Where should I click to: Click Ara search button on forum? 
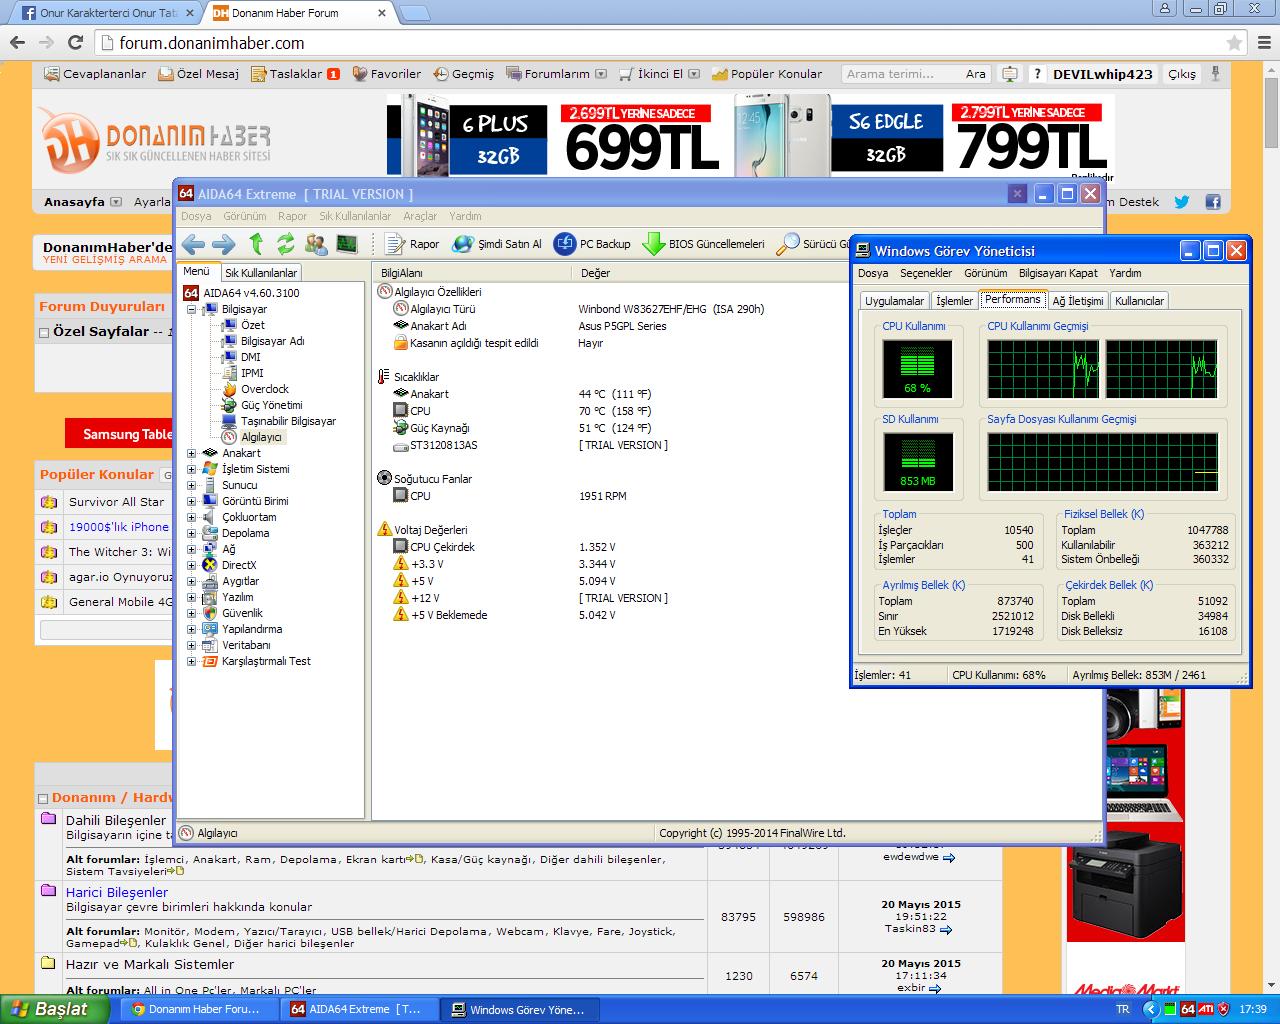[x=975, y=74]
